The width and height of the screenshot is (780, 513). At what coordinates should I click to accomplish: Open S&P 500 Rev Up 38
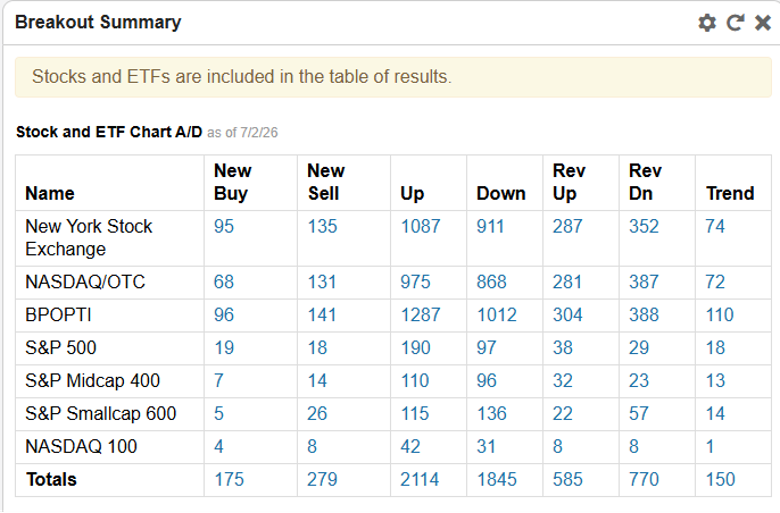(563, 348)
